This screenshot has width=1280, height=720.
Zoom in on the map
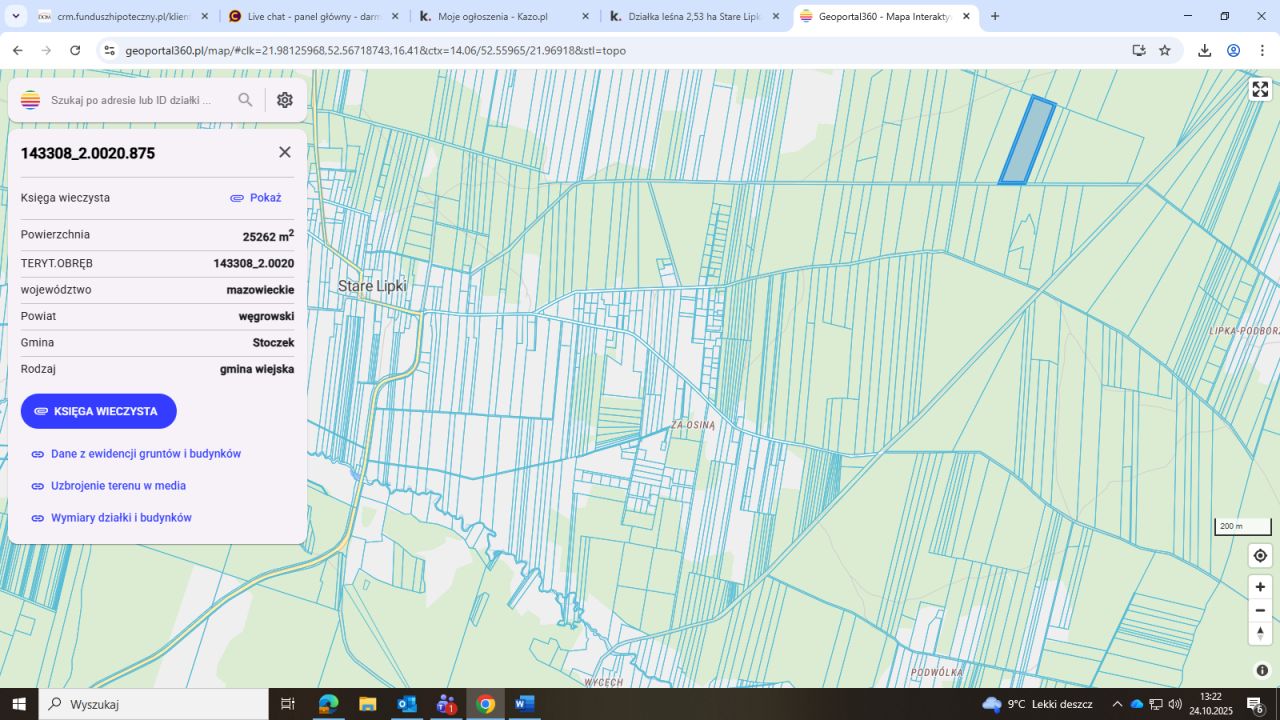[x=1260, y=587]
